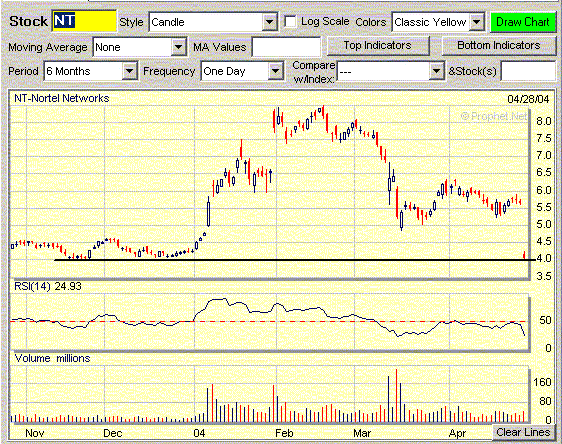Click the MA Values input field
The image size is (562, 444).
[x=286, y=47]
